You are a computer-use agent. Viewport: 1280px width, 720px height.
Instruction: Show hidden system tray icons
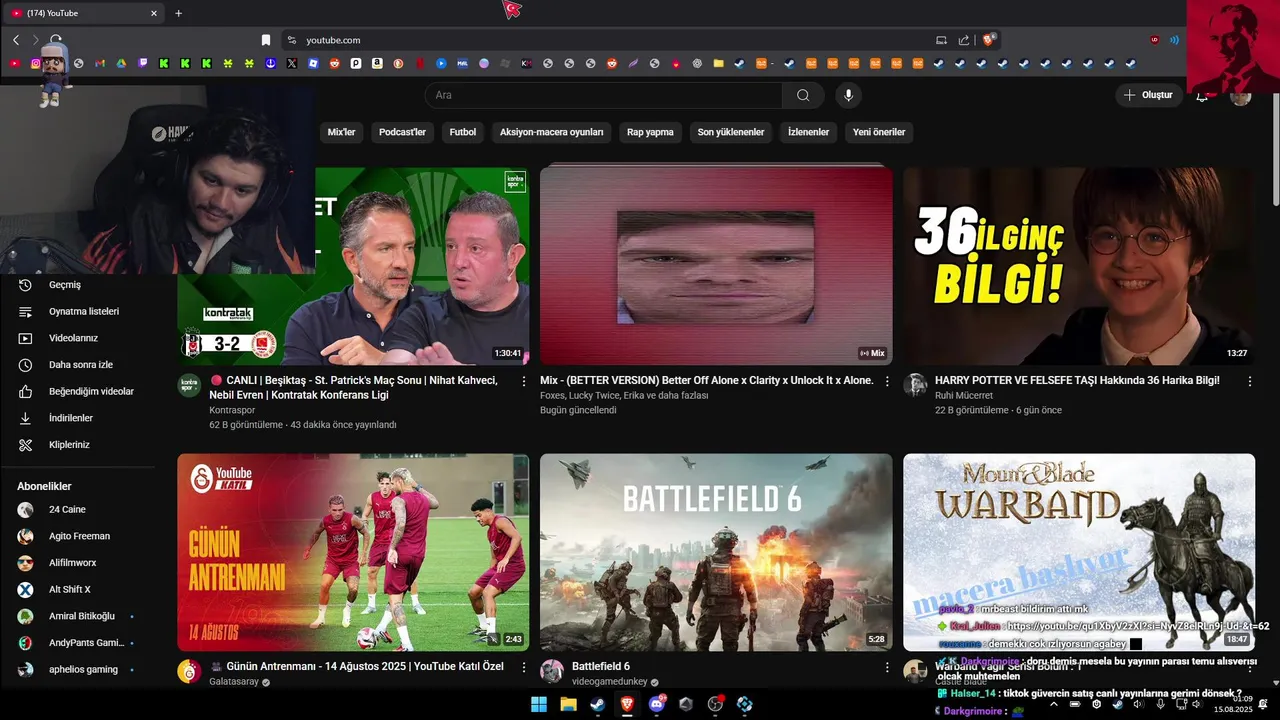pyautogui.click(x=1053, y=704)
